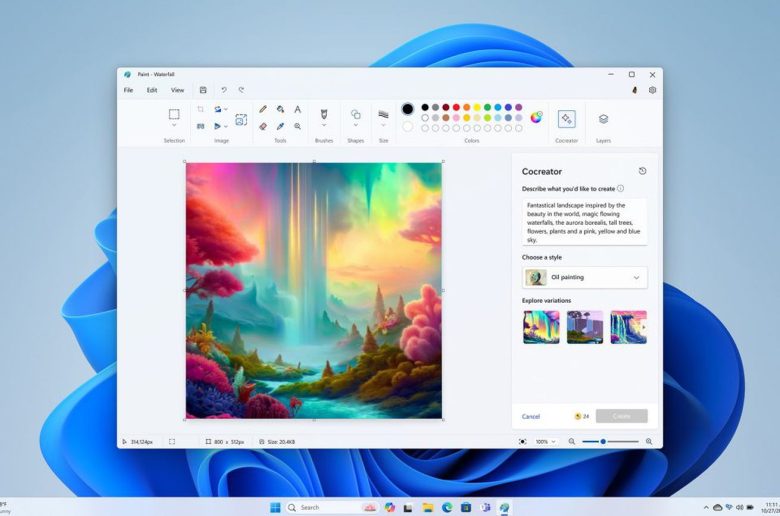Click the Undo arrow

point(224,90)
